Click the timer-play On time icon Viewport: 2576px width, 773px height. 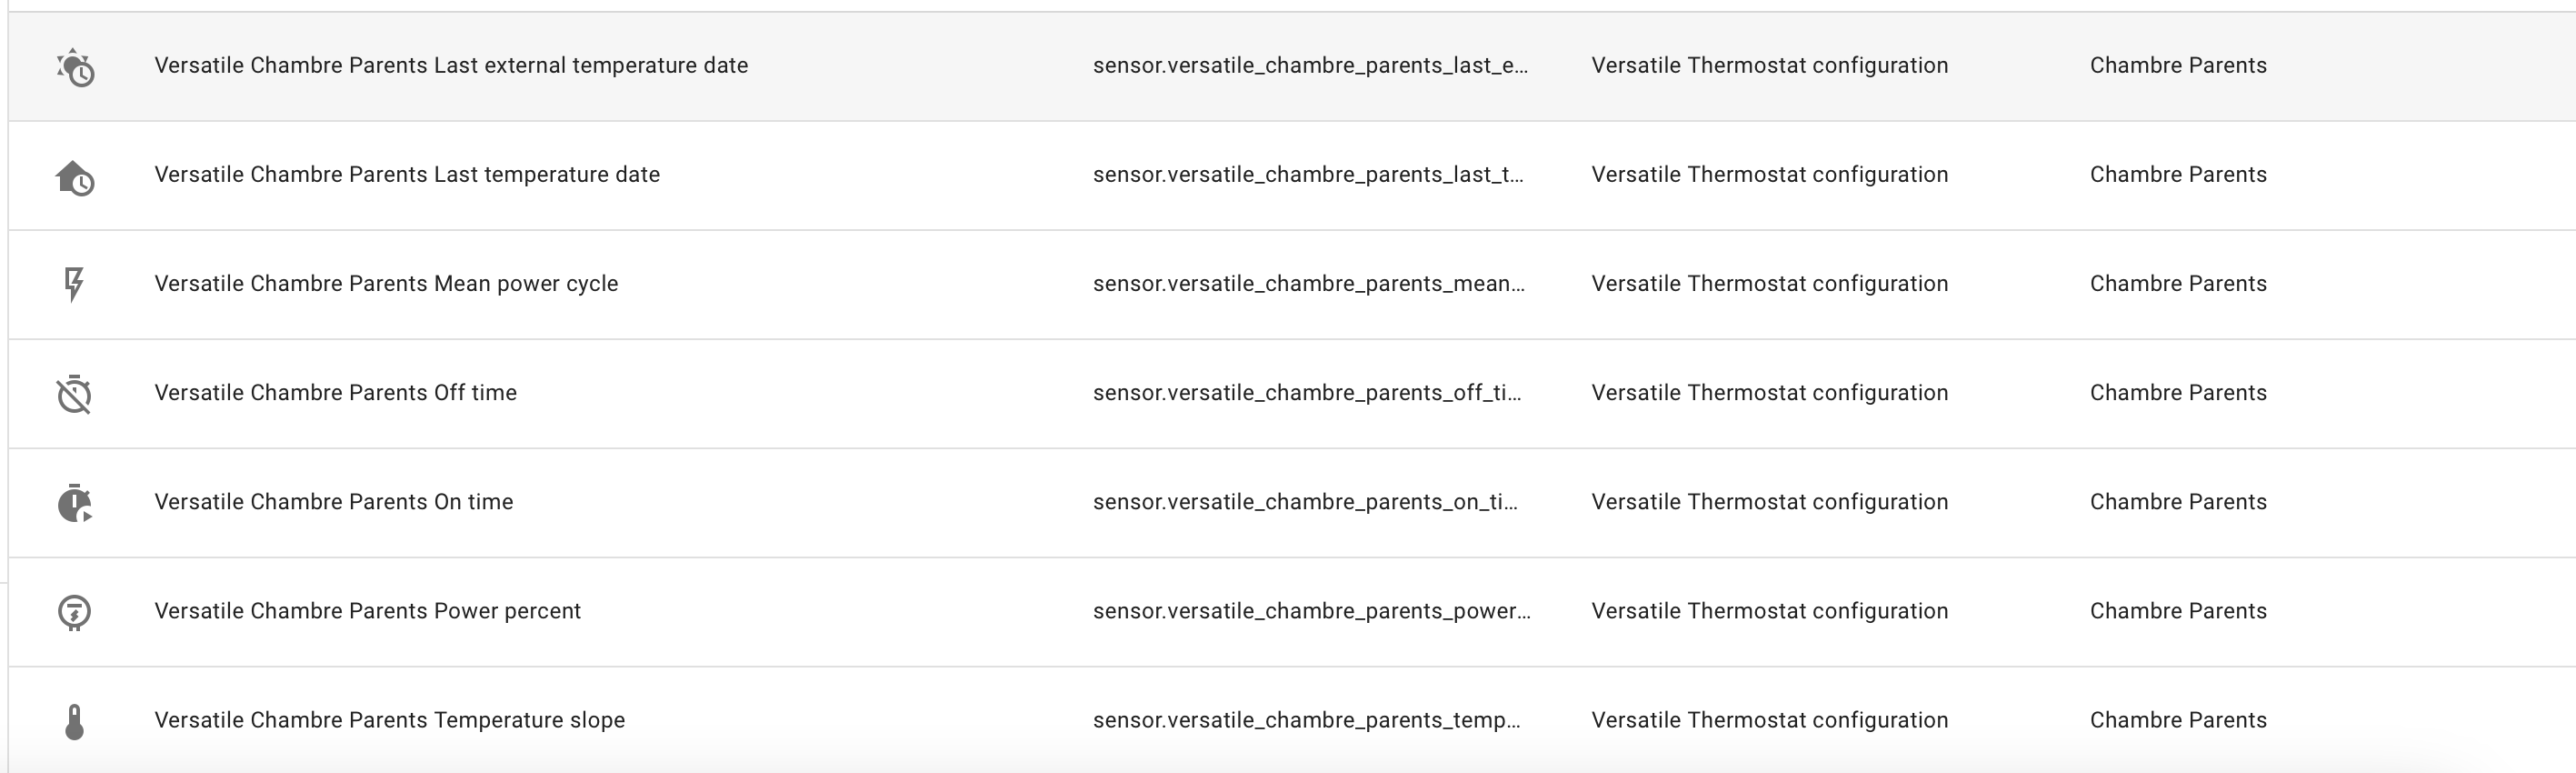75,503
